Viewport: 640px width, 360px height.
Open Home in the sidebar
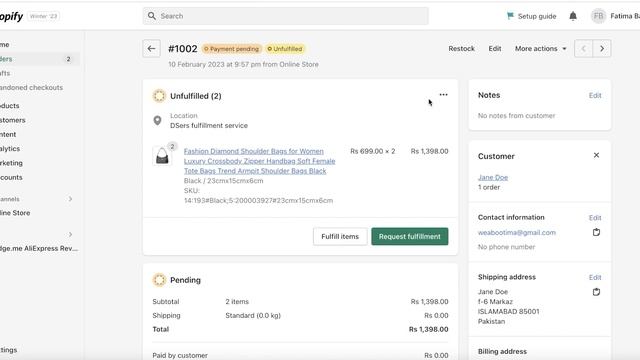point(5,44)
